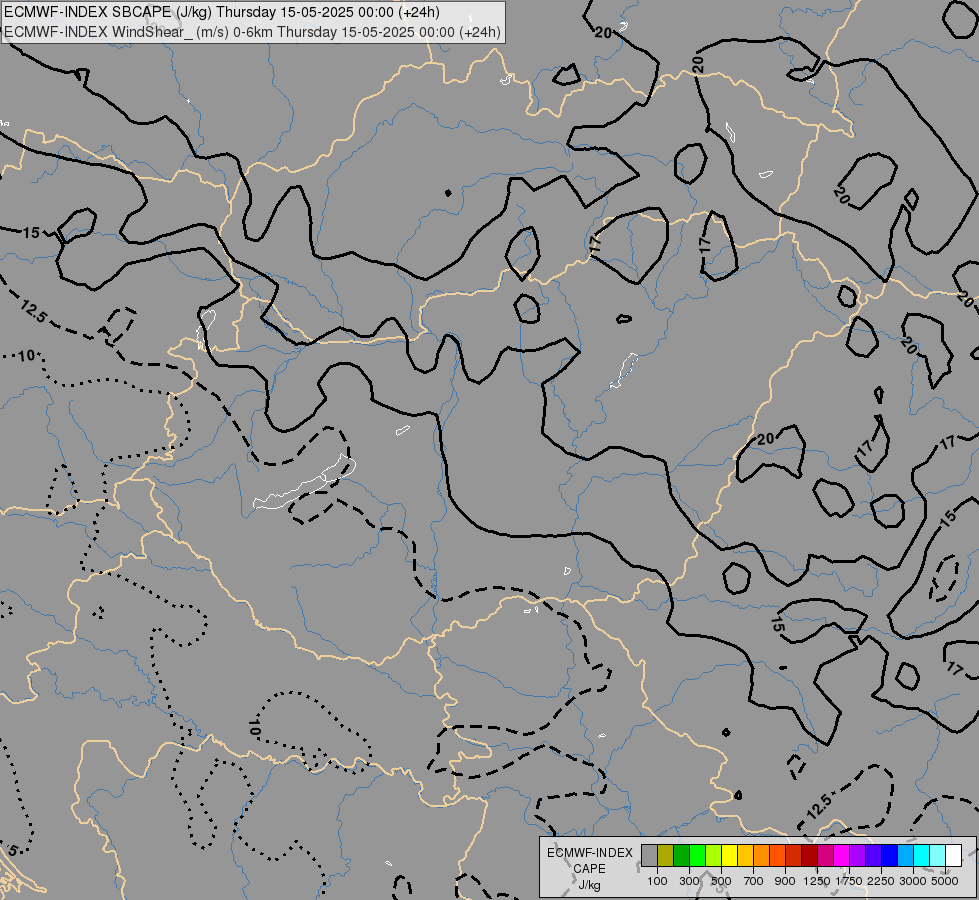Pick the pure blue legend swatch
The height and width of the screenshot is (900, 979).
(890, 855)
